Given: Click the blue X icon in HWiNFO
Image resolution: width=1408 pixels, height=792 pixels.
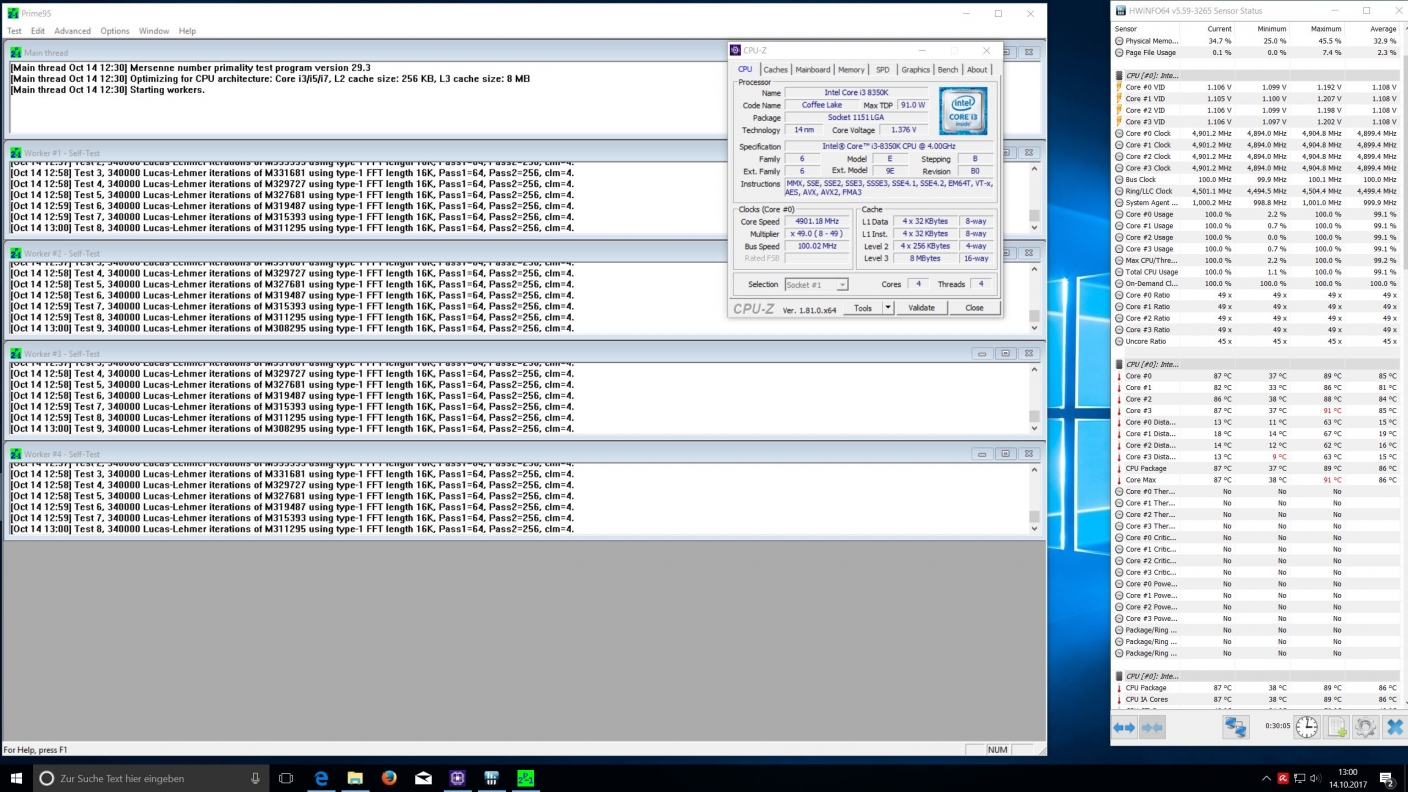Looking at the screenshot, I should point(1394,728).
